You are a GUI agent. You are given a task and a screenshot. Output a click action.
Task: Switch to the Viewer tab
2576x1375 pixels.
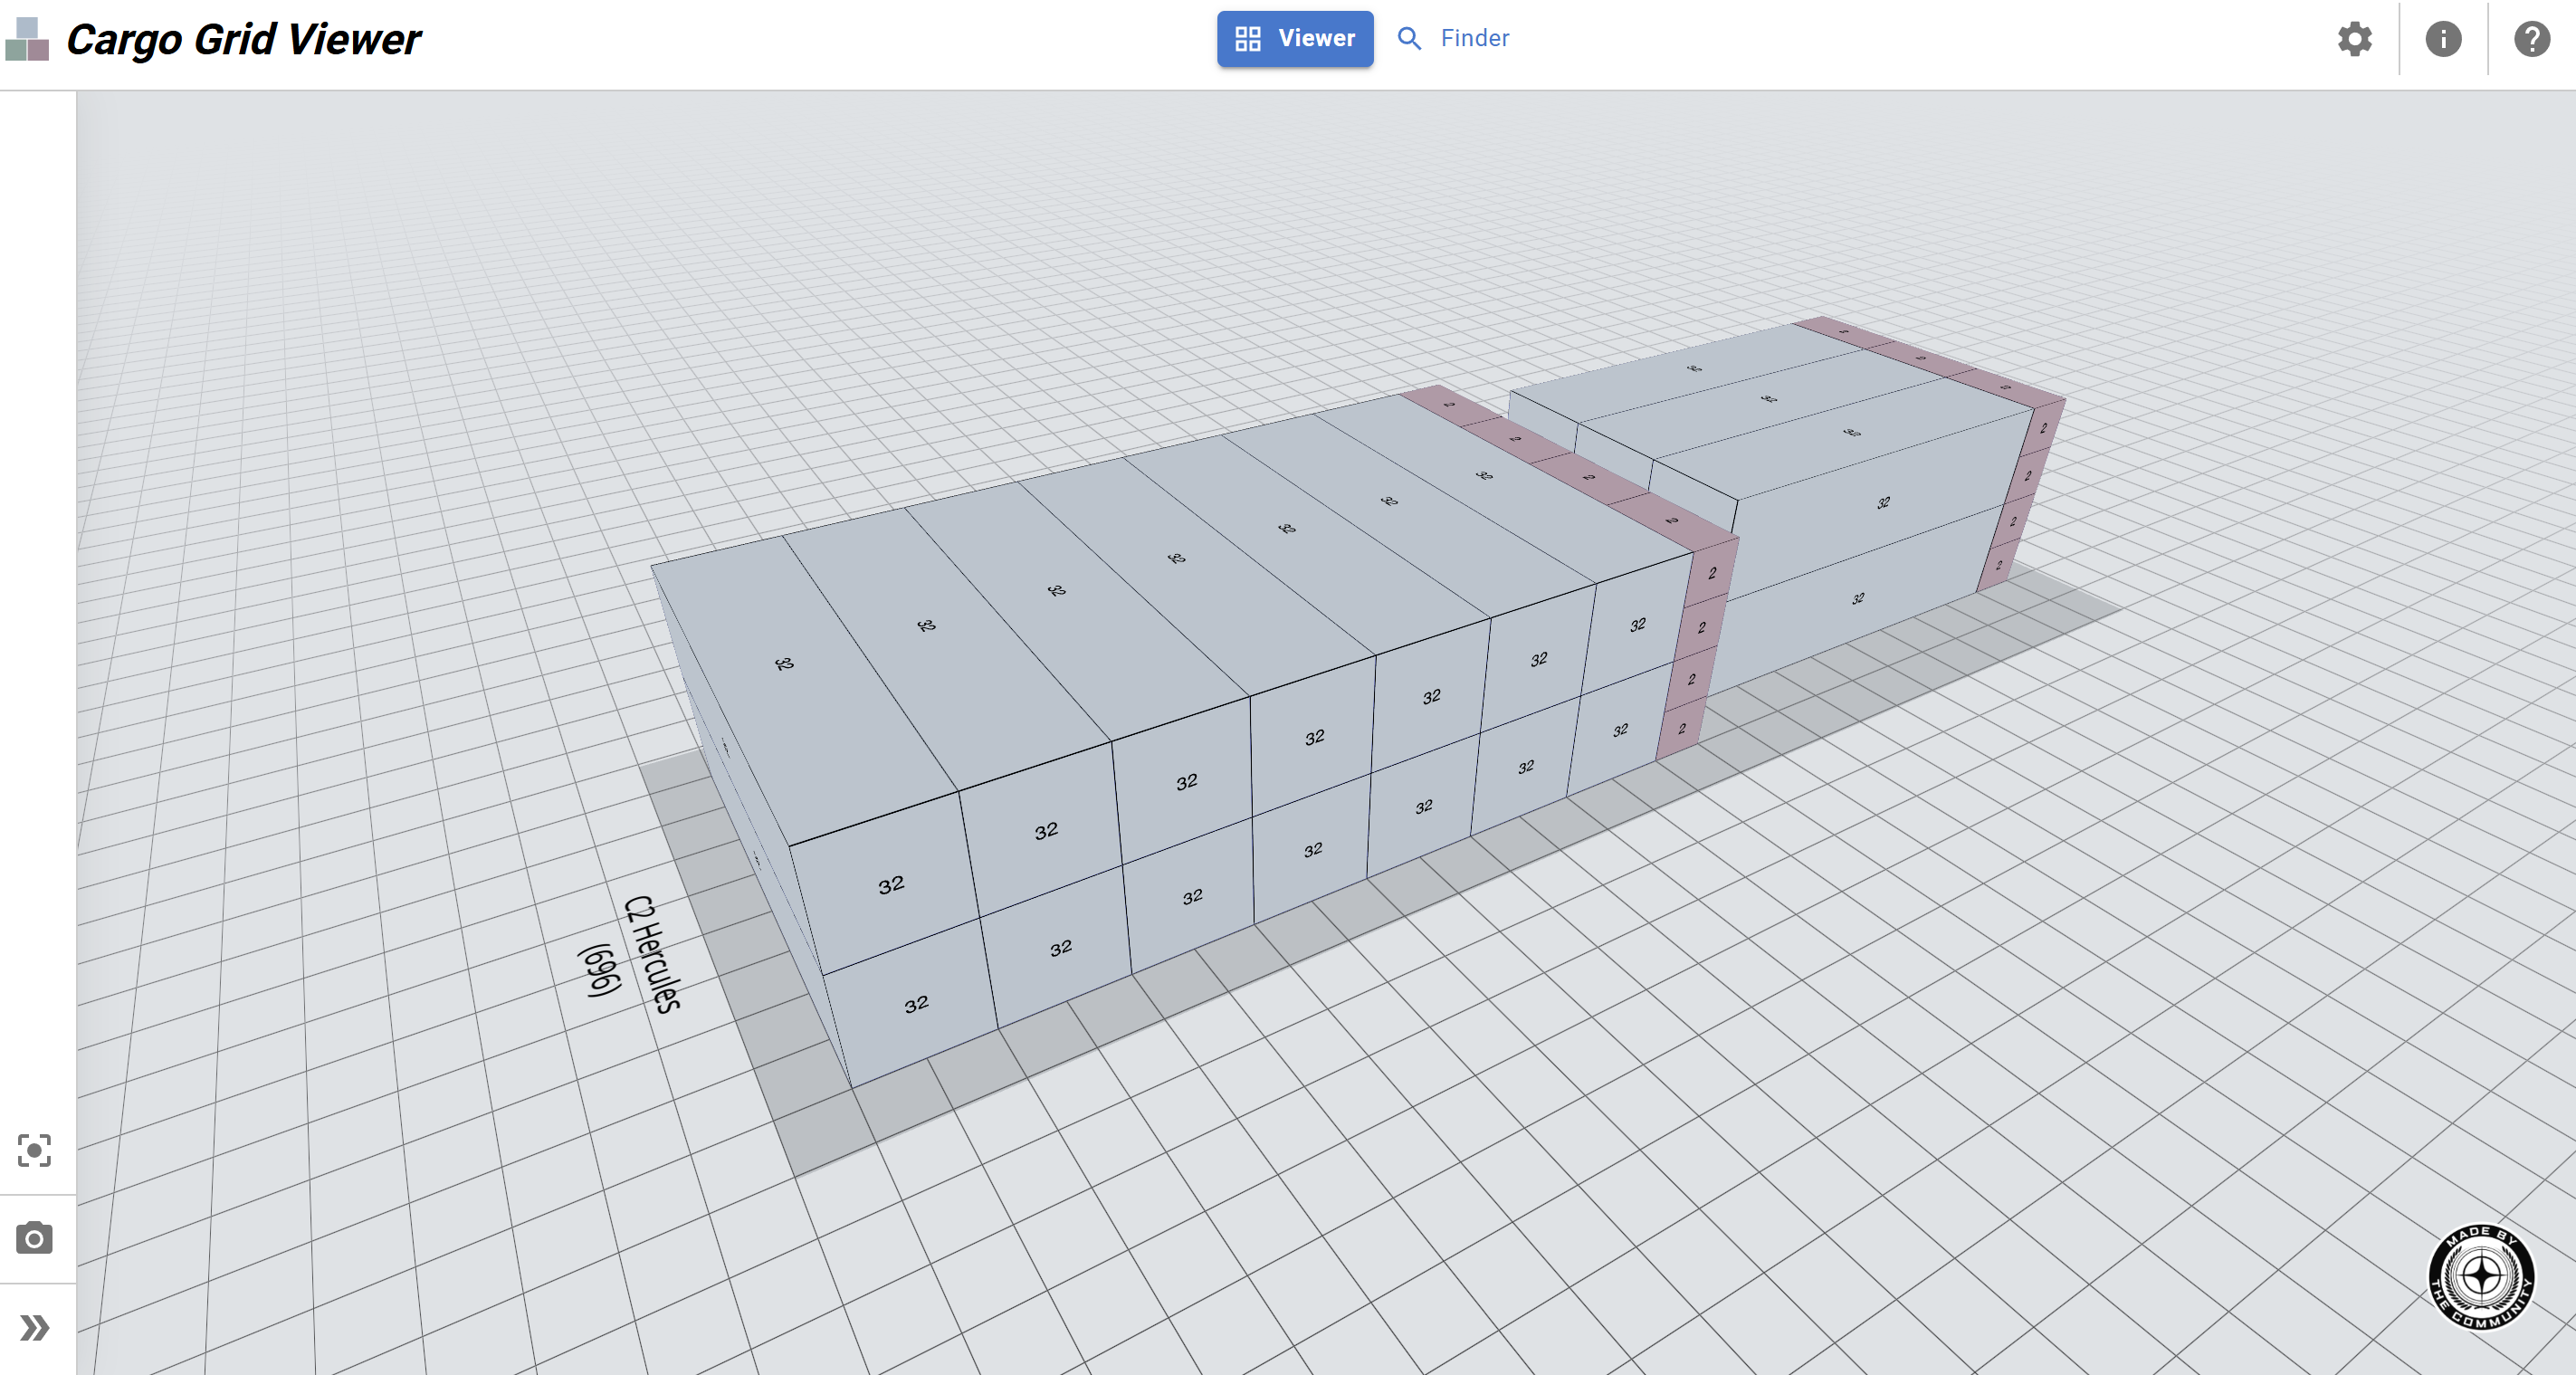(1295, 38)
